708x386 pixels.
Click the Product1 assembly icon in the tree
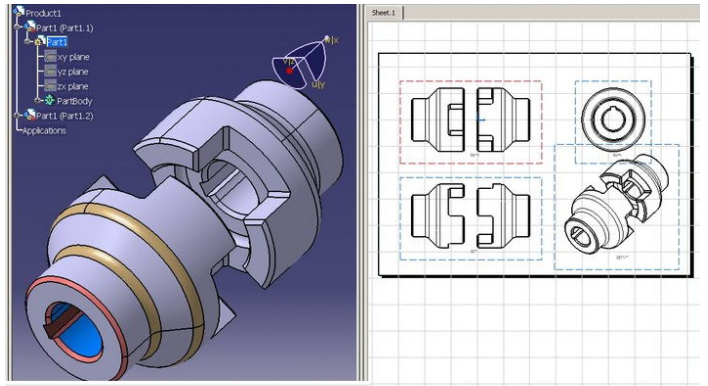tap(19, 12)
